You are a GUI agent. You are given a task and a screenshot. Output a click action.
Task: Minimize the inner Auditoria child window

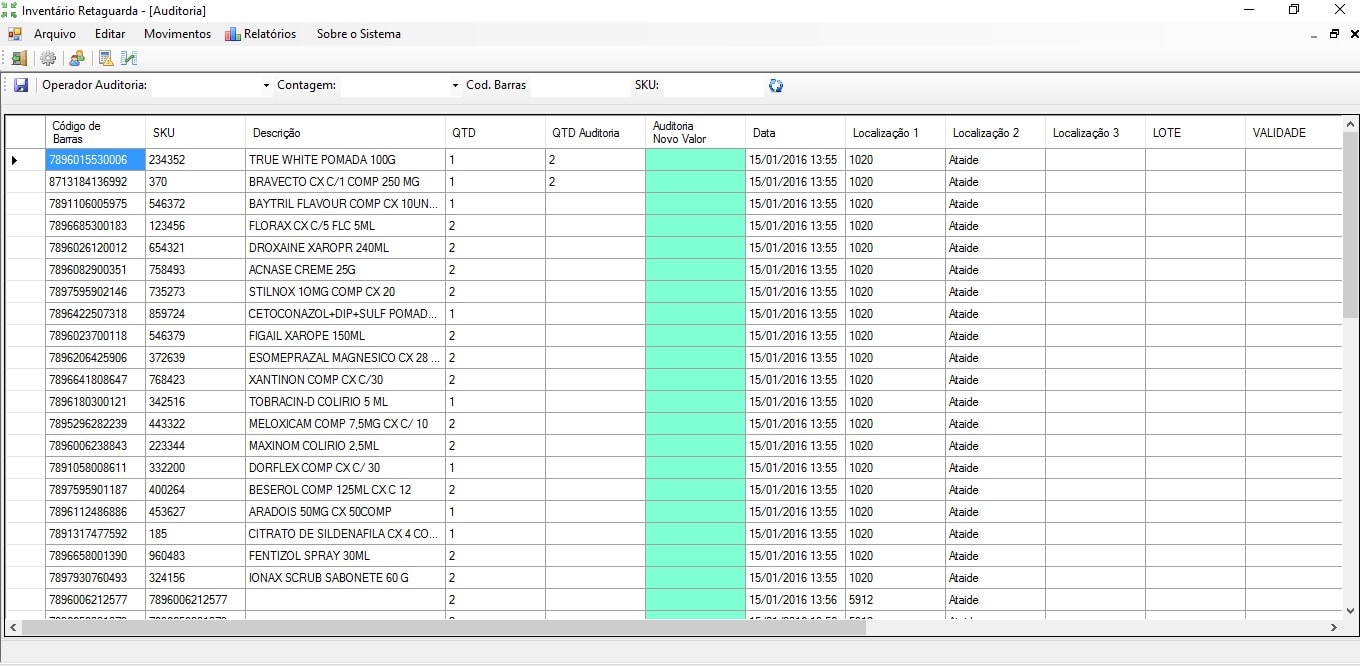click(1314, 34)
